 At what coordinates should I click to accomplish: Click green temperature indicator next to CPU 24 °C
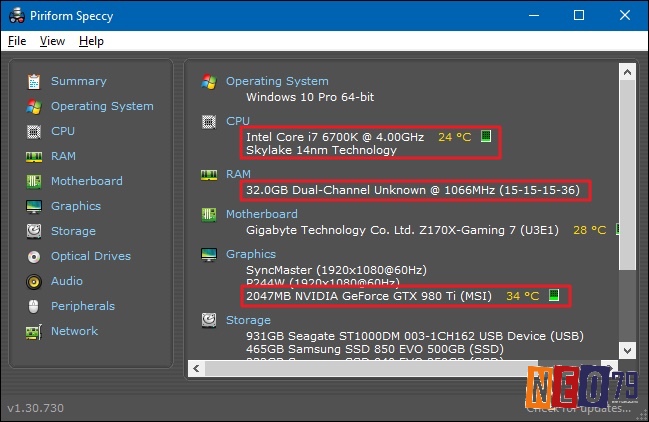click(486, 136)
